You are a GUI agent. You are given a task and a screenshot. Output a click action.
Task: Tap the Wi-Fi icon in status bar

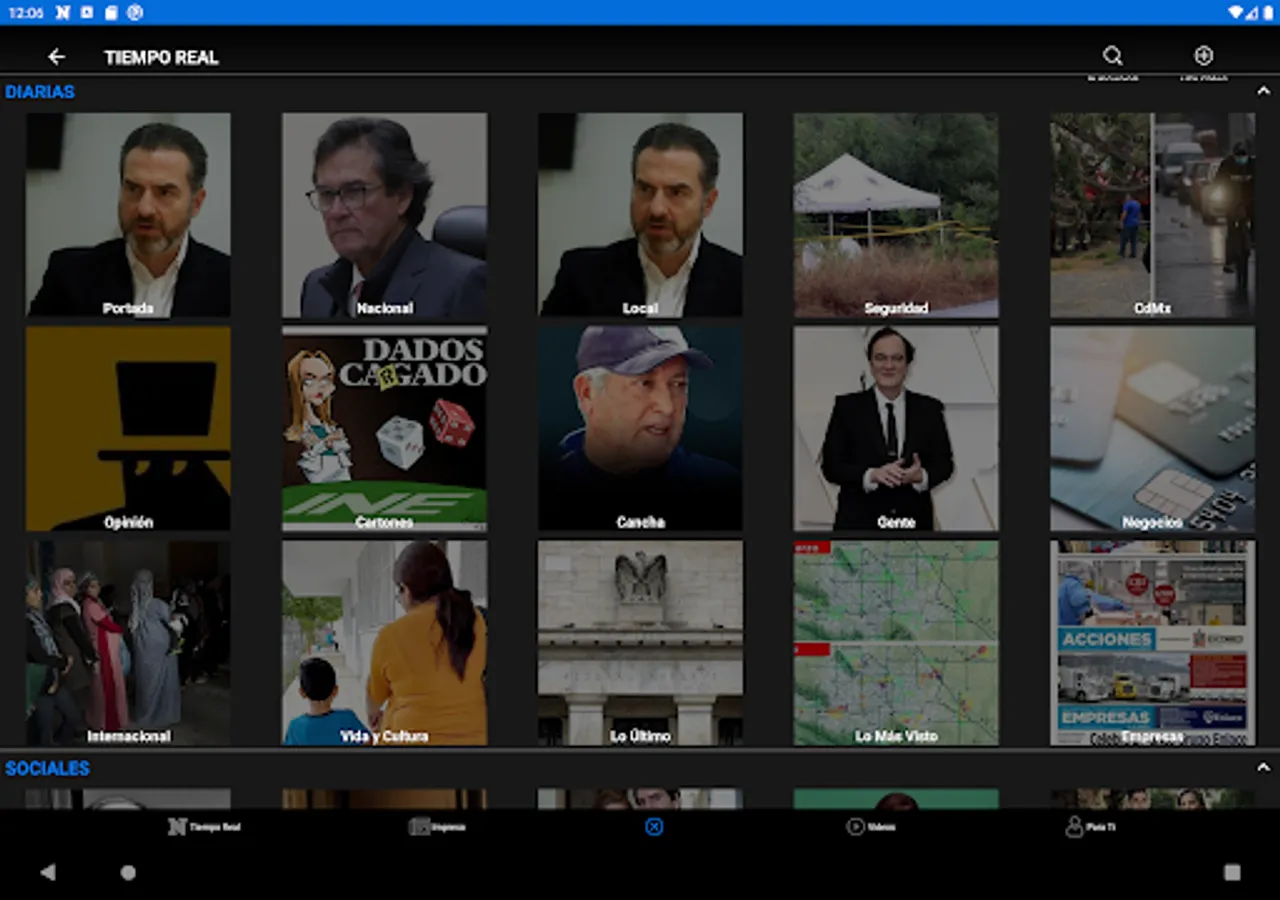click(x=1237, y=12)
